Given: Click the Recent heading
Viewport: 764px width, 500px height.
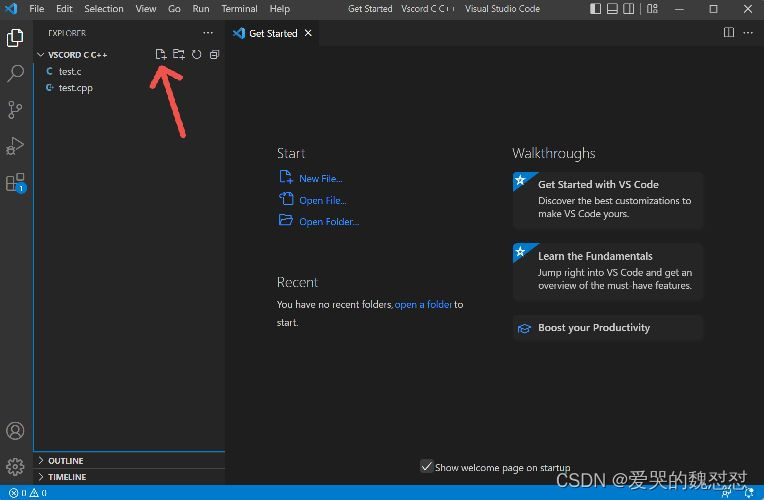Looking at the screenshot, I should click(x=297, y=282).
